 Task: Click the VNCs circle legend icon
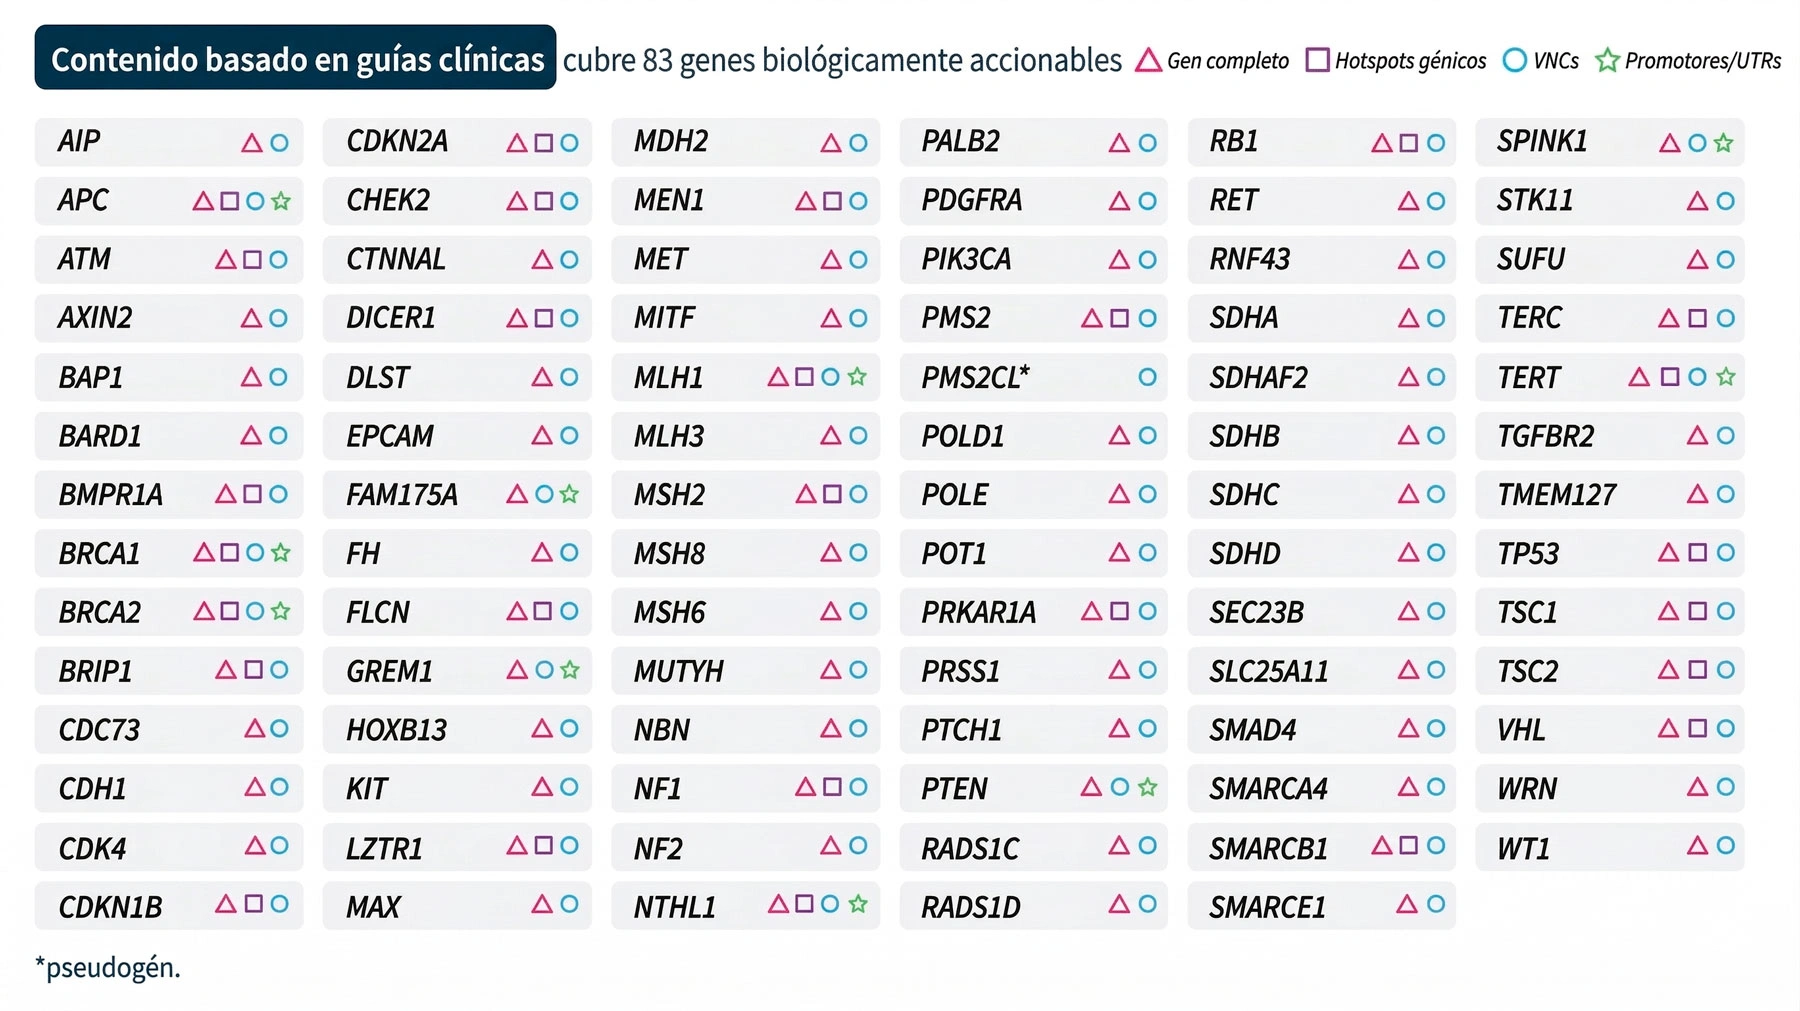point(1515,60)
